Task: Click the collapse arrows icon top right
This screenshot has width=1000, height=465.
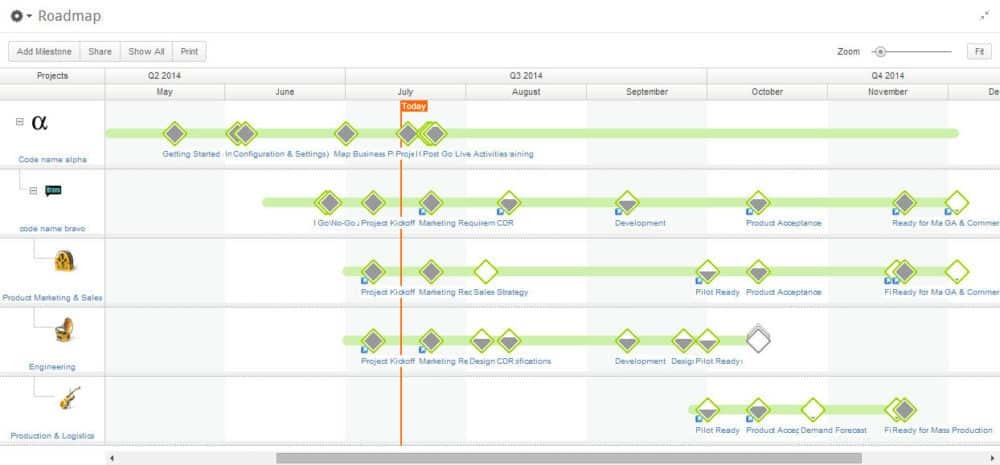Action: pos(985,16)
